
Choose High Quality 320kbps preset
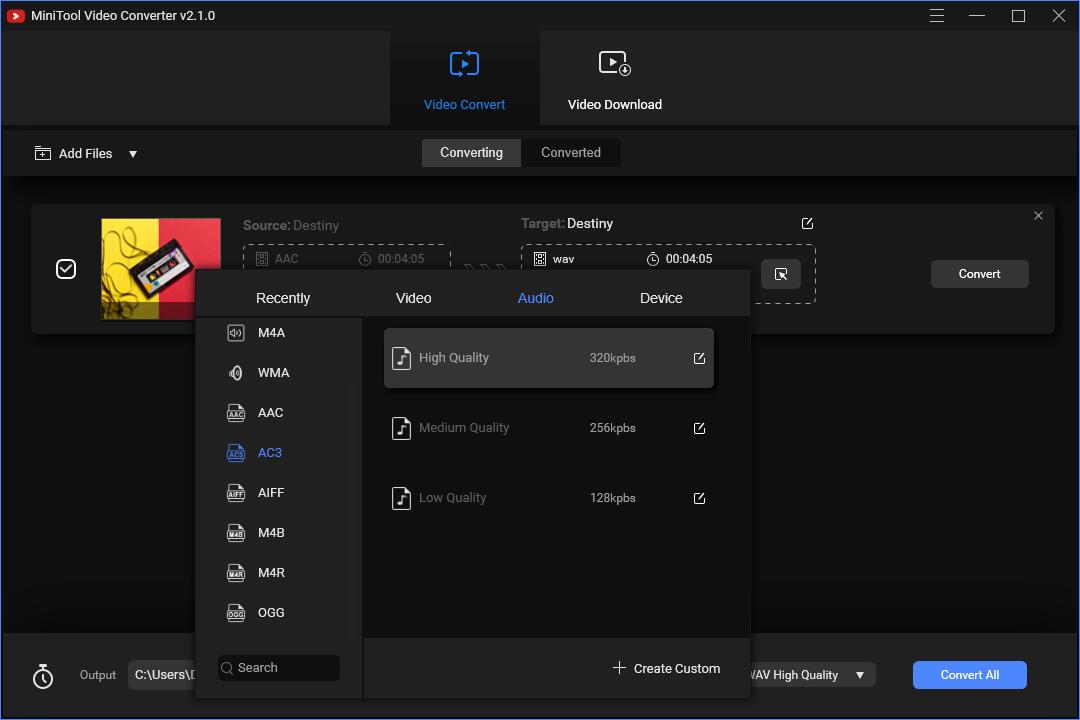pyautogui.click(x=548, y=358)
